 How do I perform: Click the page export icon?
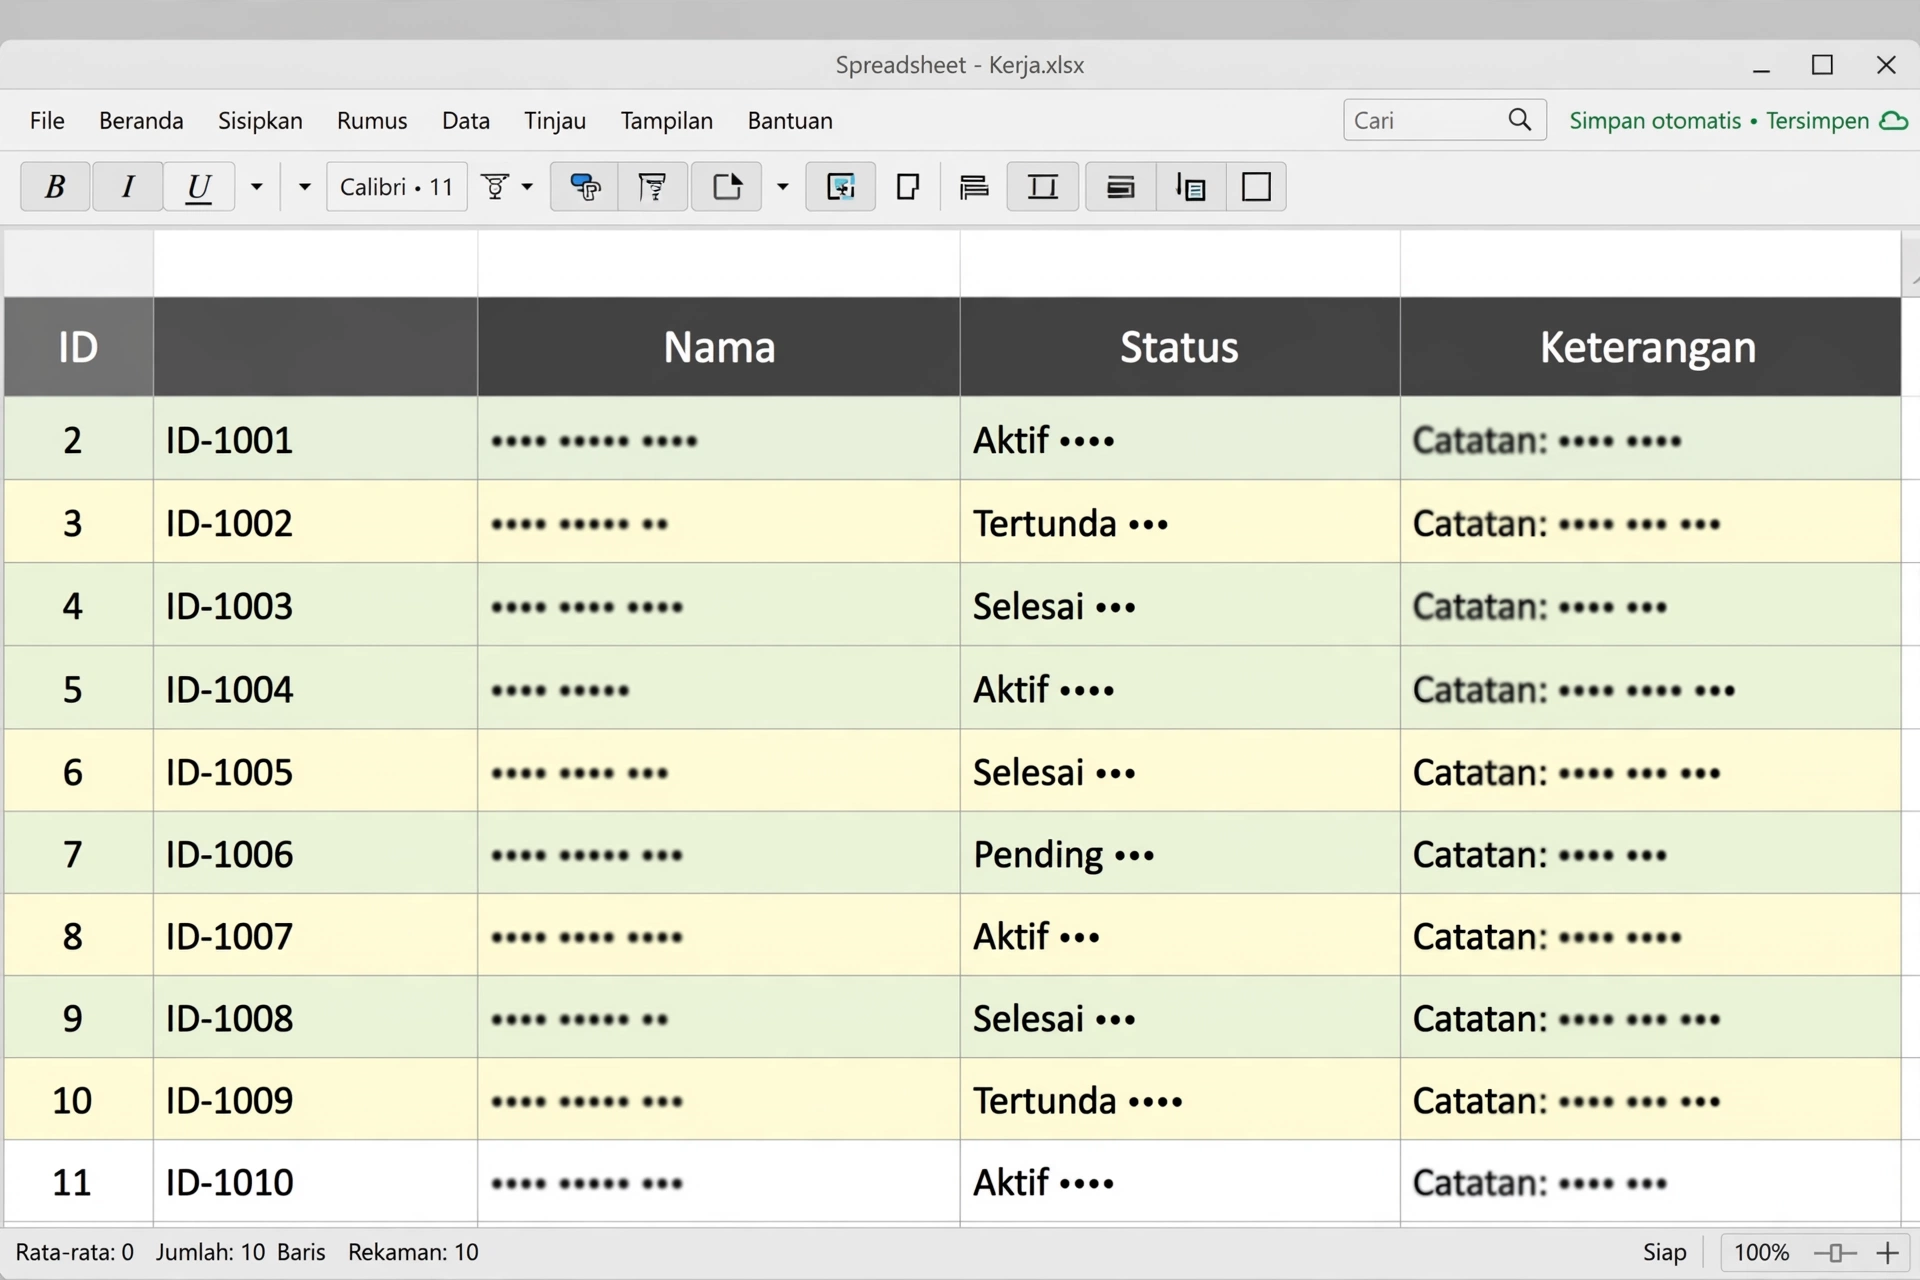click(x=727, y=187)
